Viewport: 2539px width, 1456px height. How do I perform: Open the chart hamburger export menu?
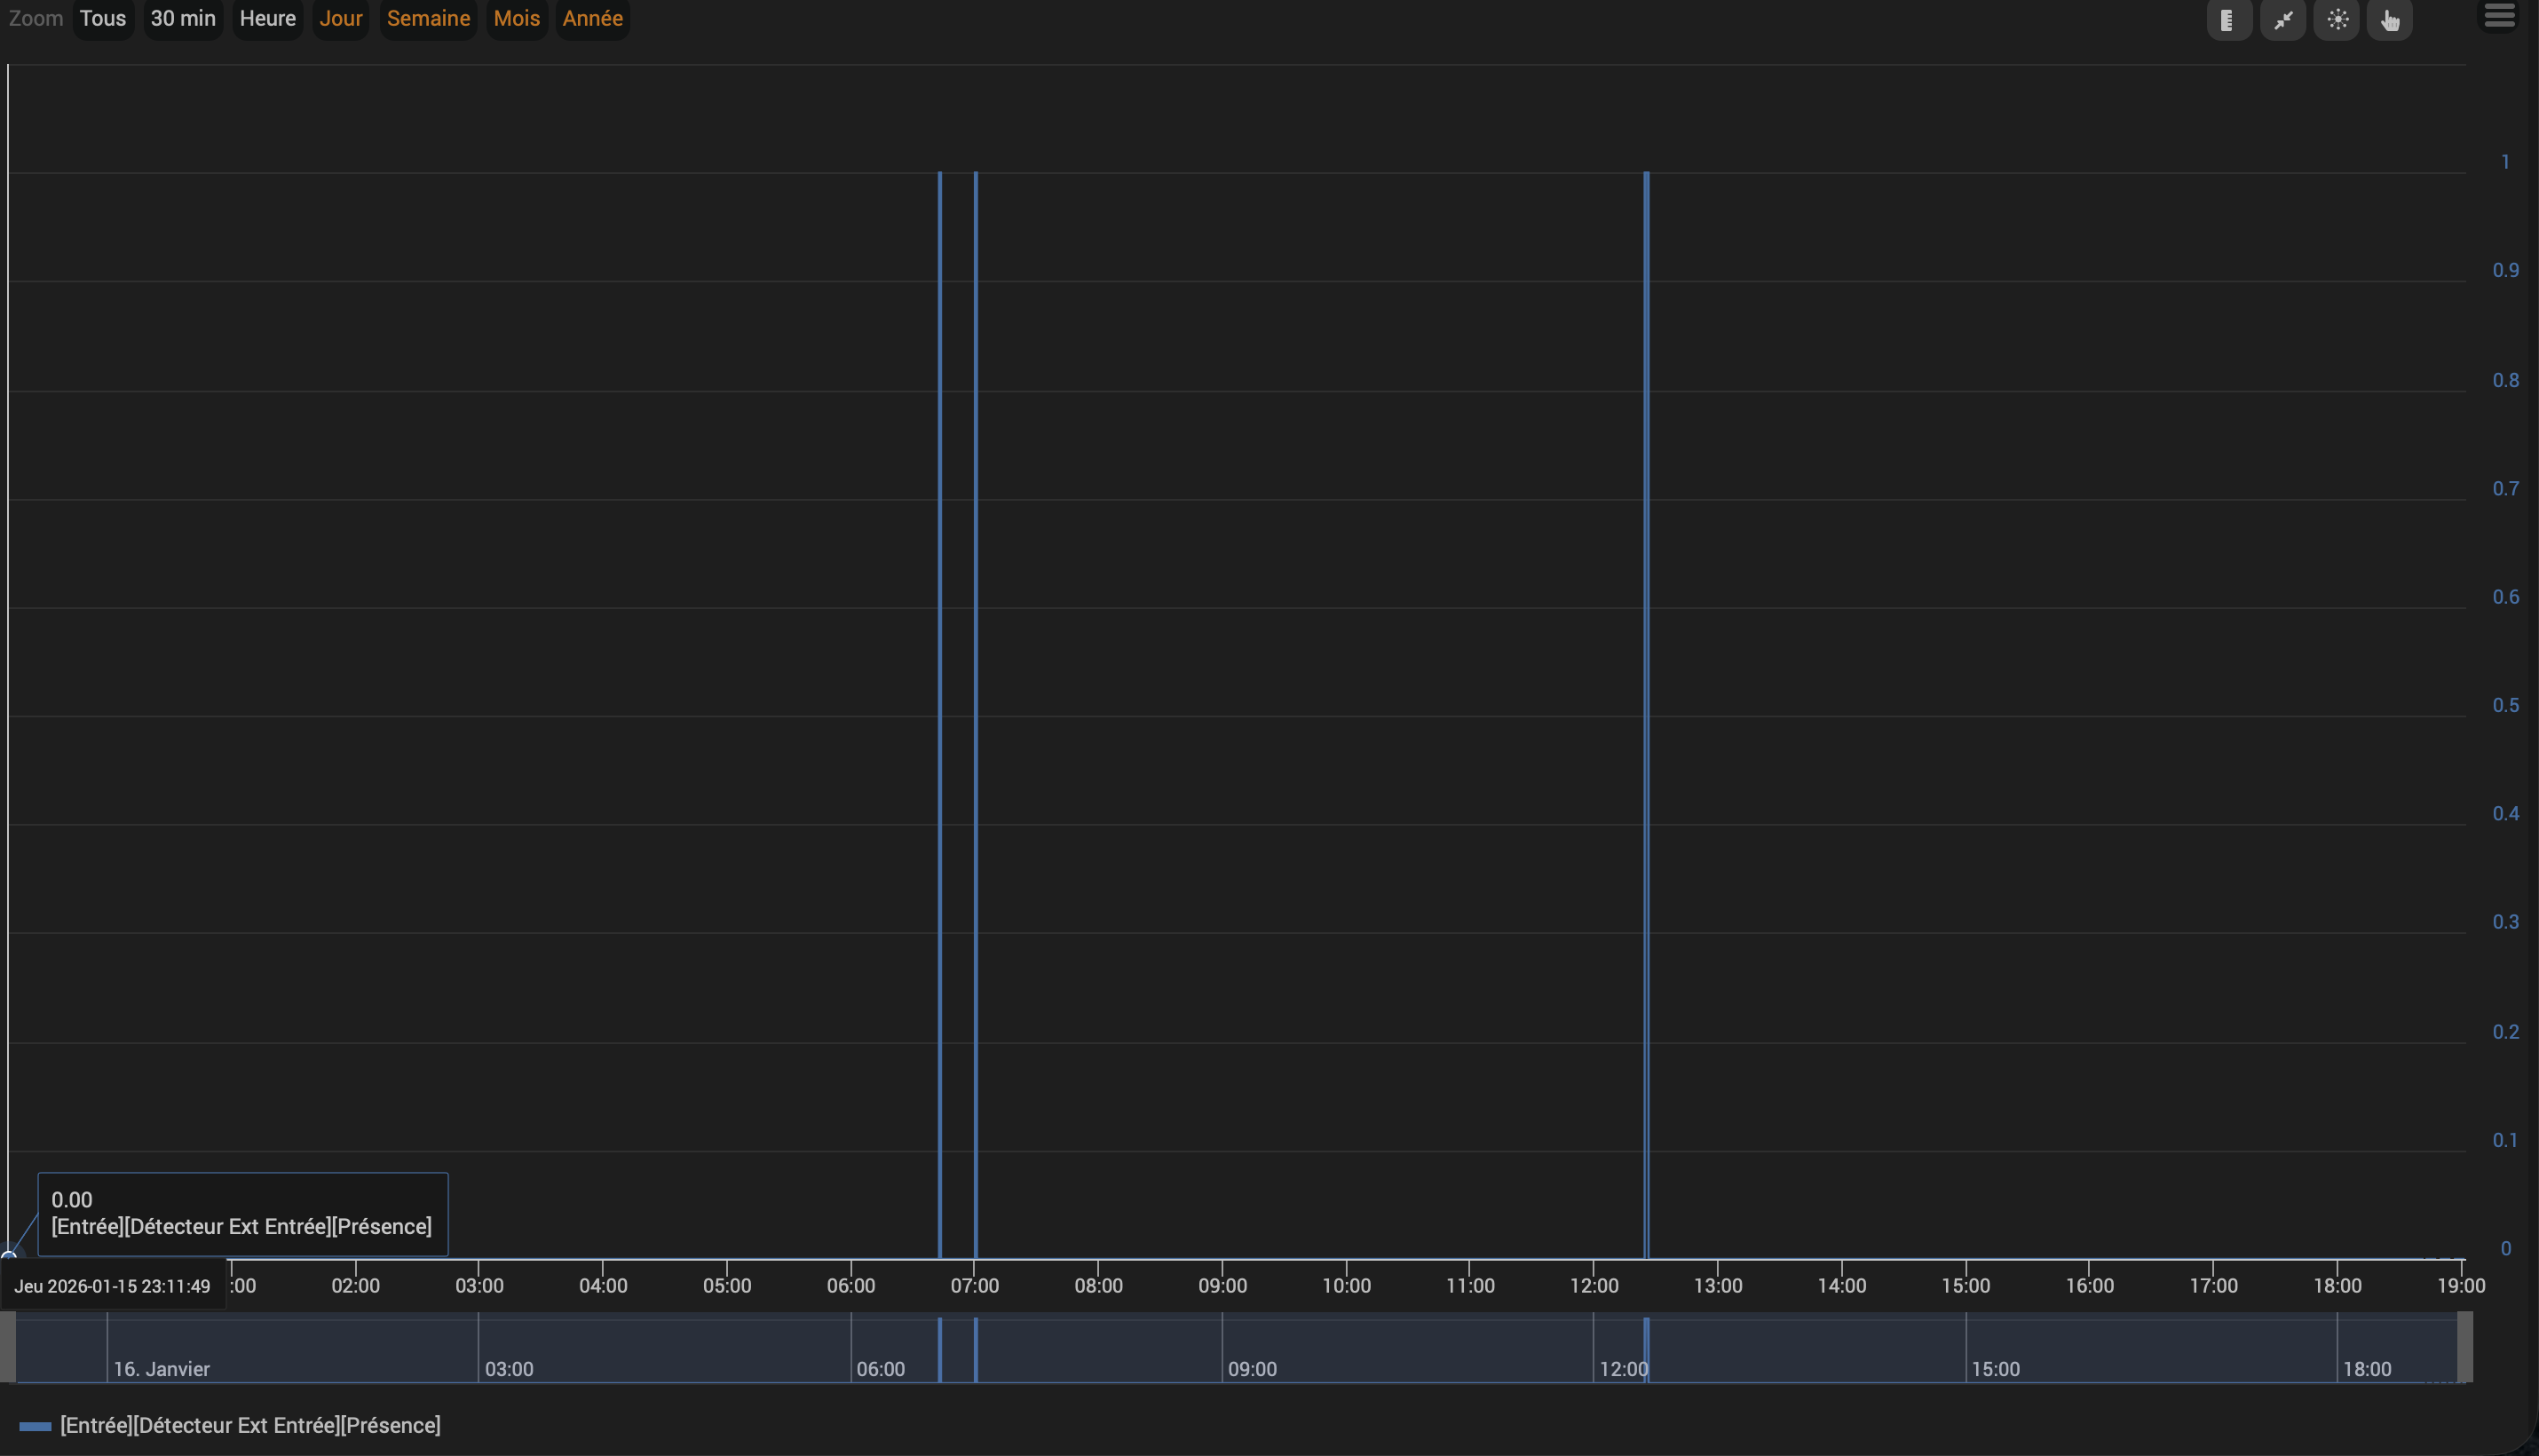coord(2498,17)
